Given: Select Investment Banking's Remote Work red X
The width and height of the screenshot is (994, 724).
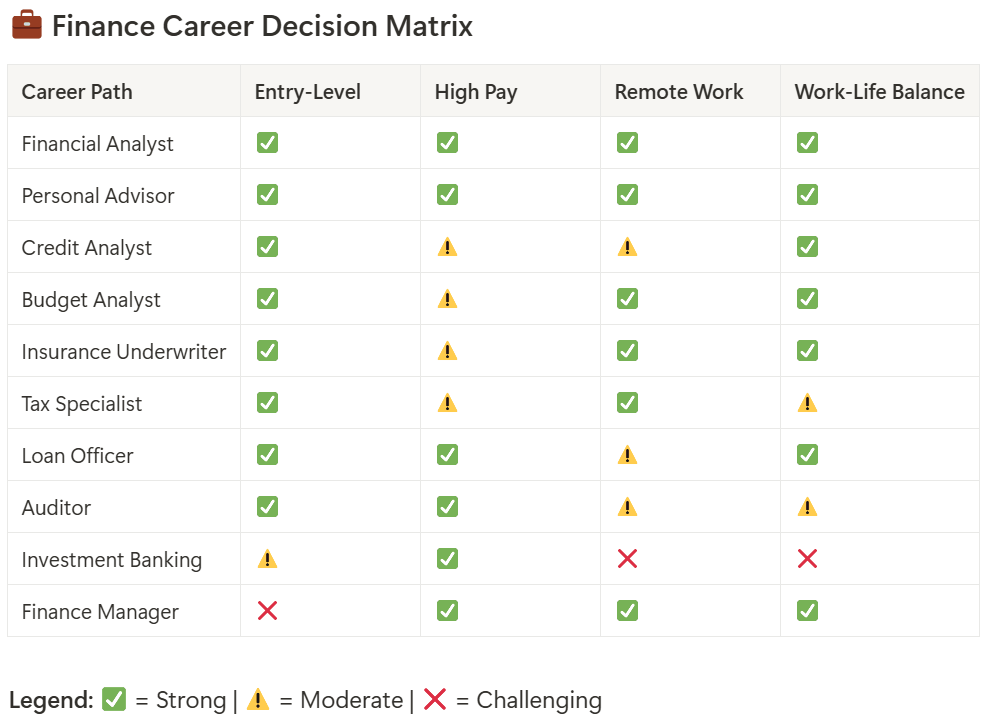Looking at the screenshot, I should pos(627,559).
